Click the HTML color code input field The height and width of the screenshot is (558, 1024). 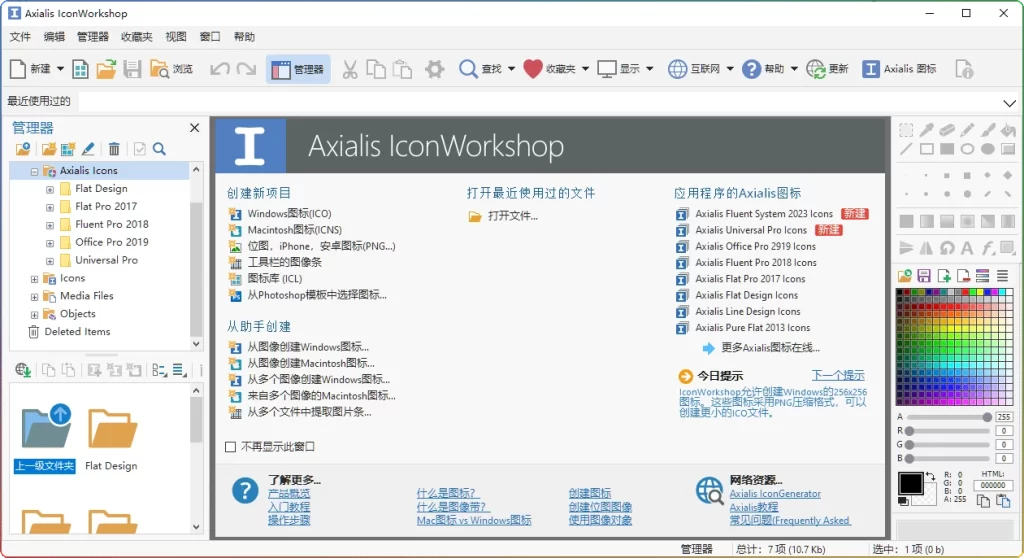click(993, 485)
